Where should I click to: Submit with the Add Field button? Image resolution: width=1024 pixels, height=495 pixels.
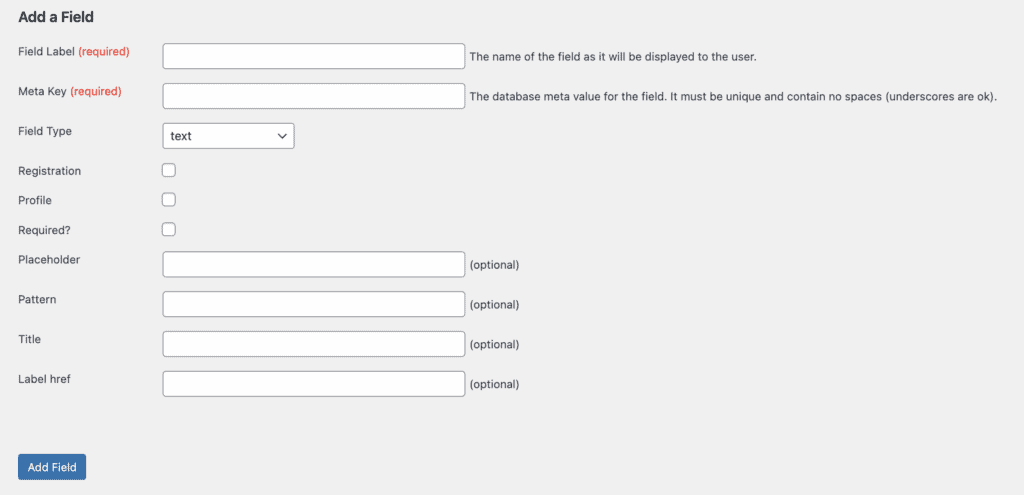52,468
